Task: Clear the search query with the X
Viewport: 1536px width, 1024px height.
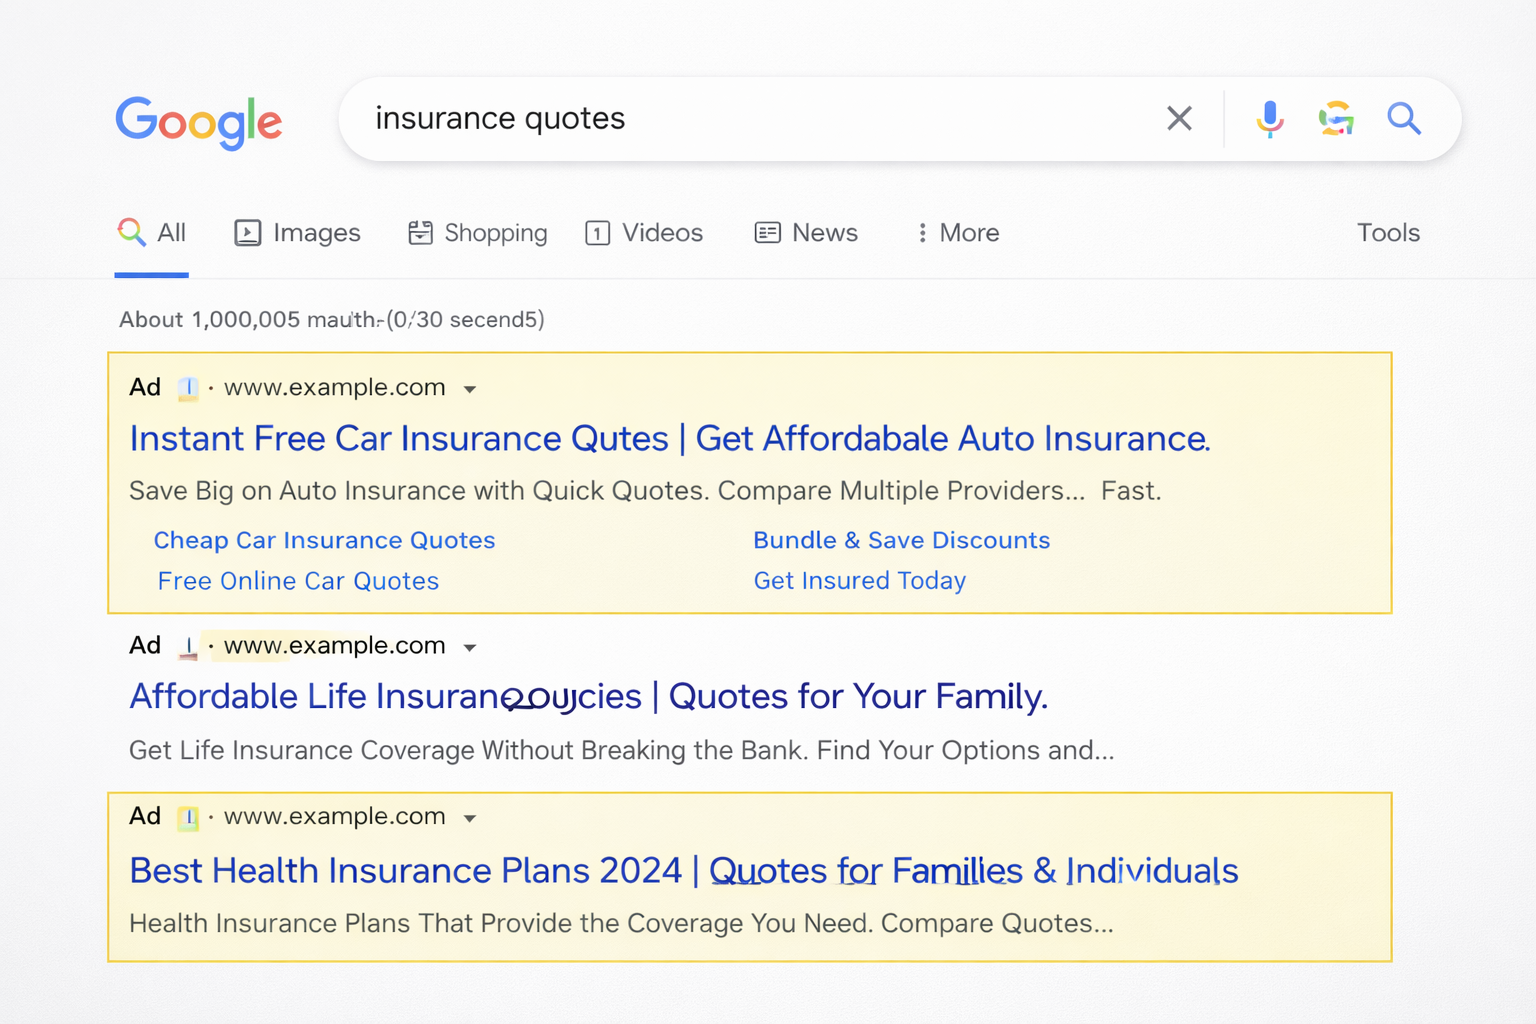Action: [1179, 118]
